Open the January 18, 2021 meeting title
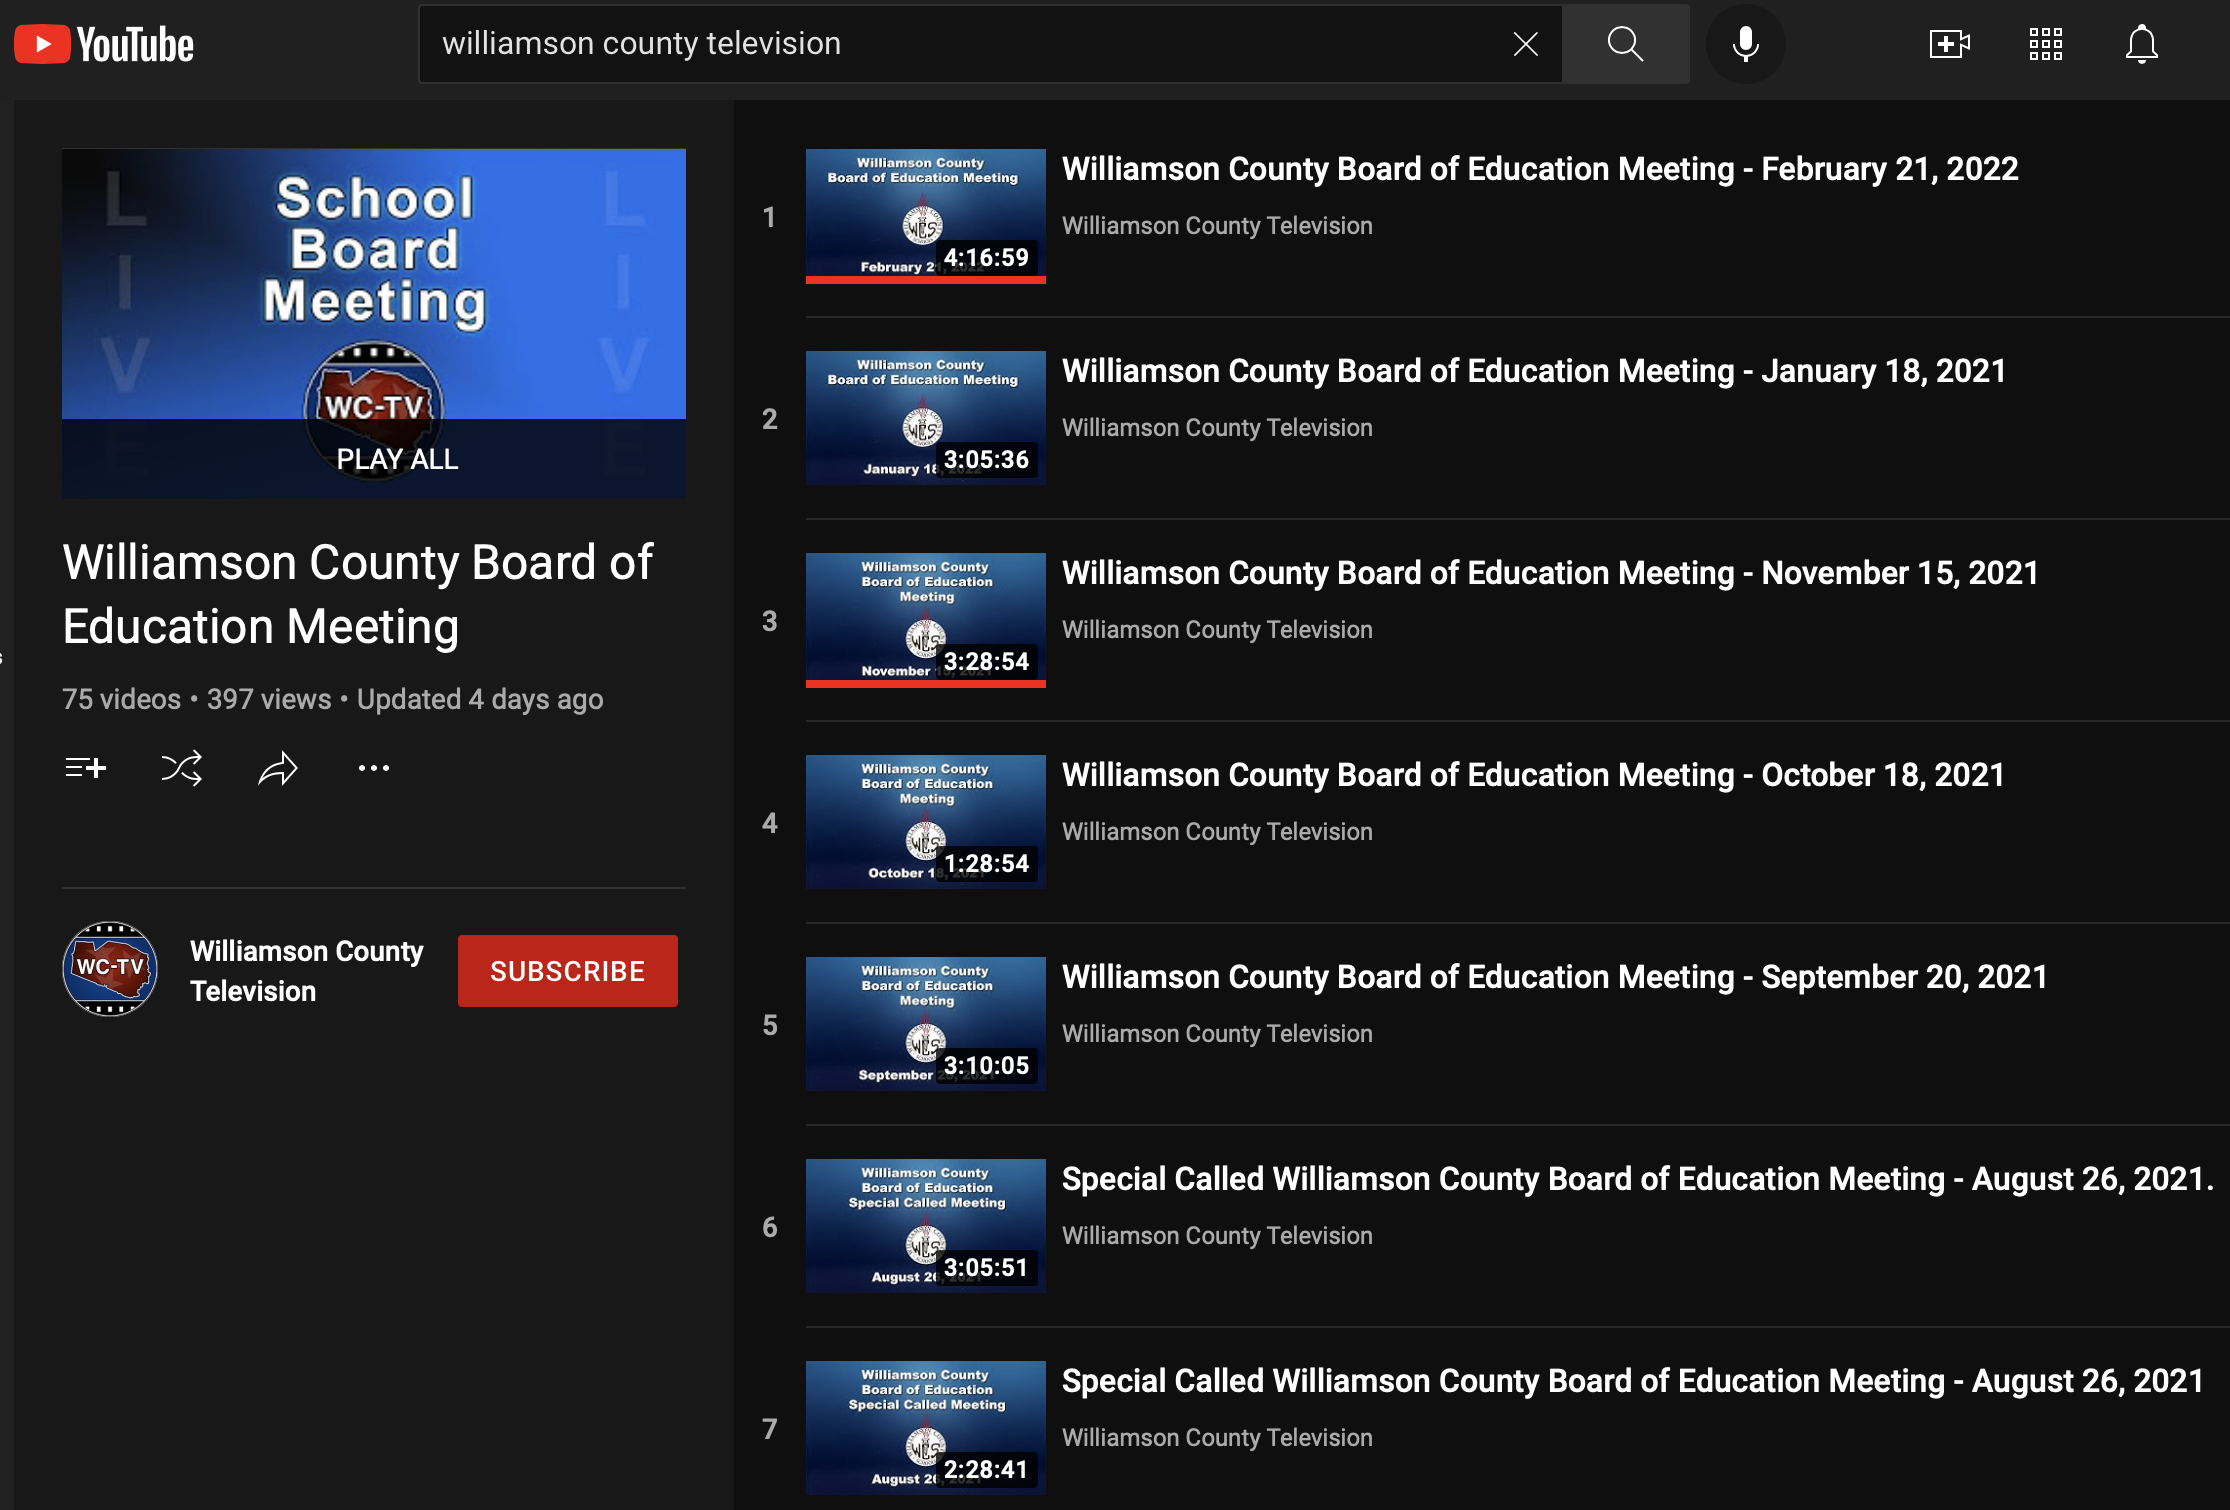The width and height of the screenshot is (2230, 1510). tap(1534, 371)
